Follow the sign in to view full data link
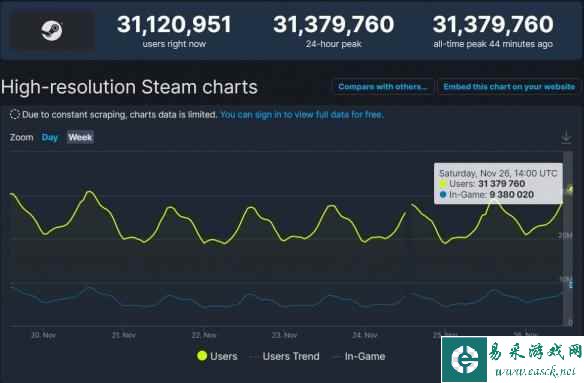 [302, 115]
